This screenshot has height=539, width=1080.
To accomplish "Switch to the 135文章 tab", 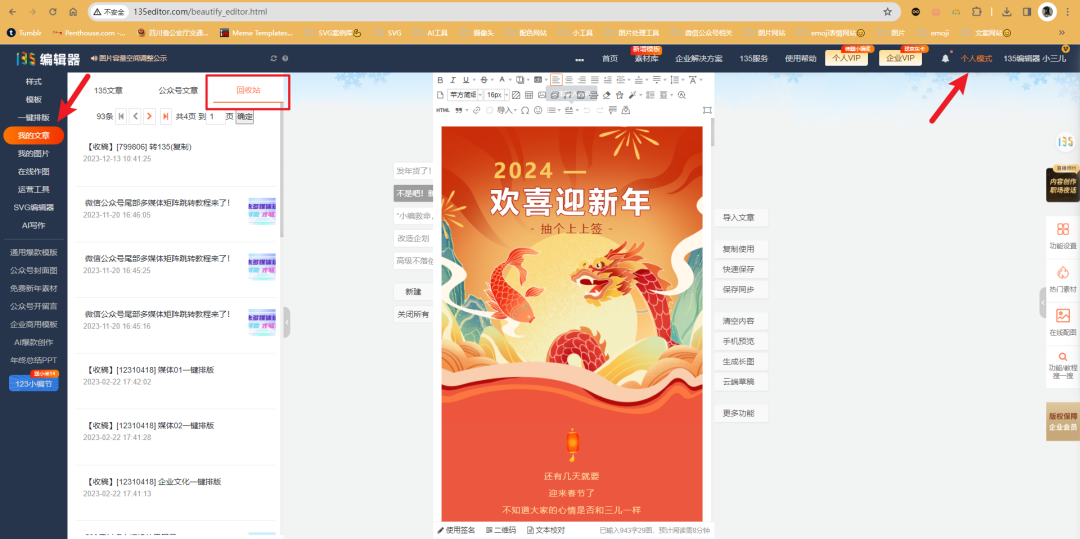I will coord(108,90).
